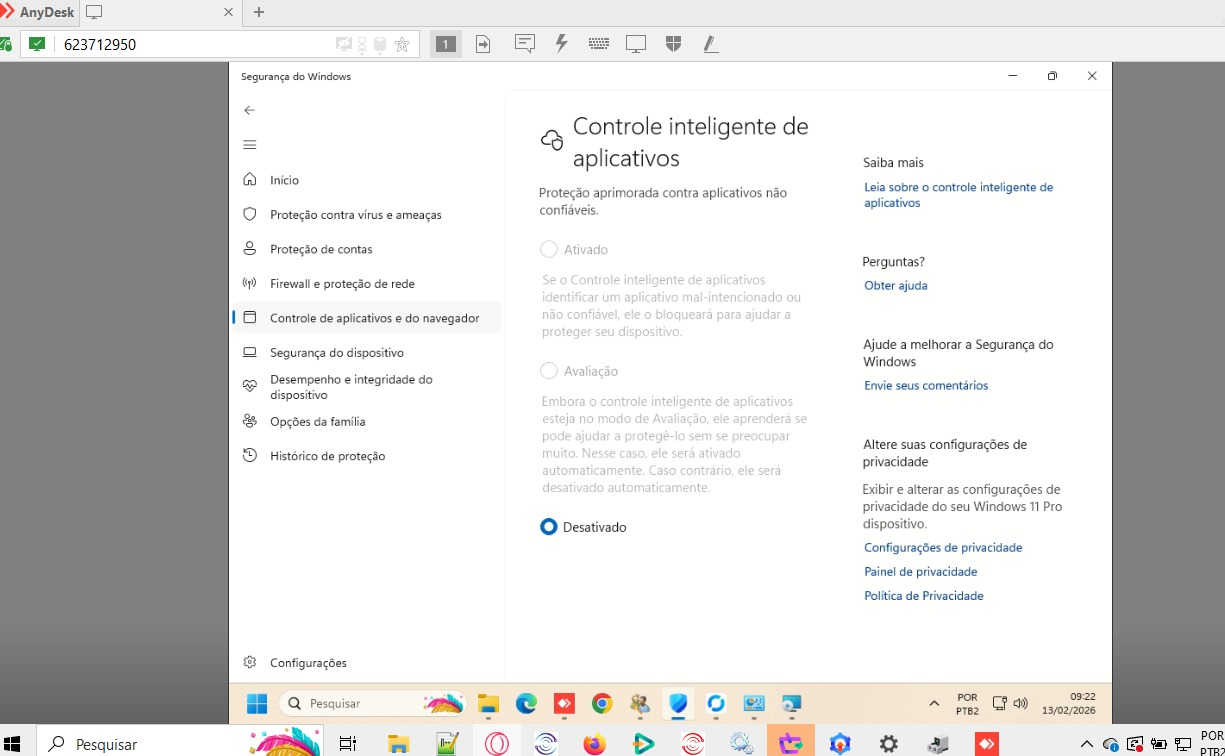Click the AnyDesk address input field
The height and width of the screenshot is (756, 1225).
coord(195,44)
